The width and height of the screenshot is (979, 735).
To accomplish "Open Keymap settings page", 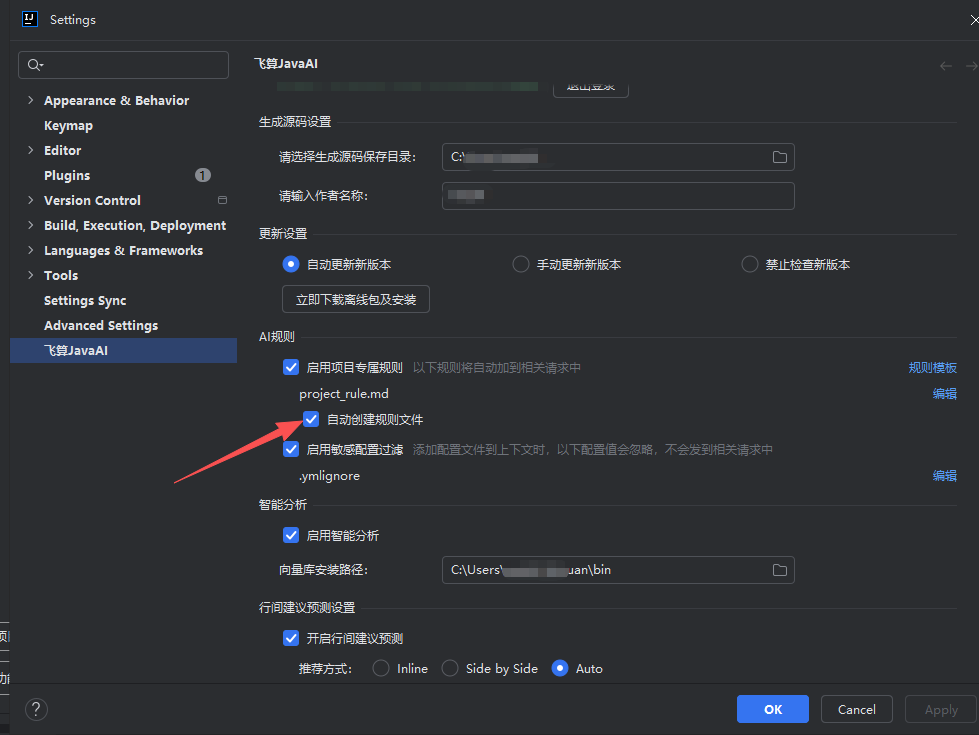I will tap(69, 126).
